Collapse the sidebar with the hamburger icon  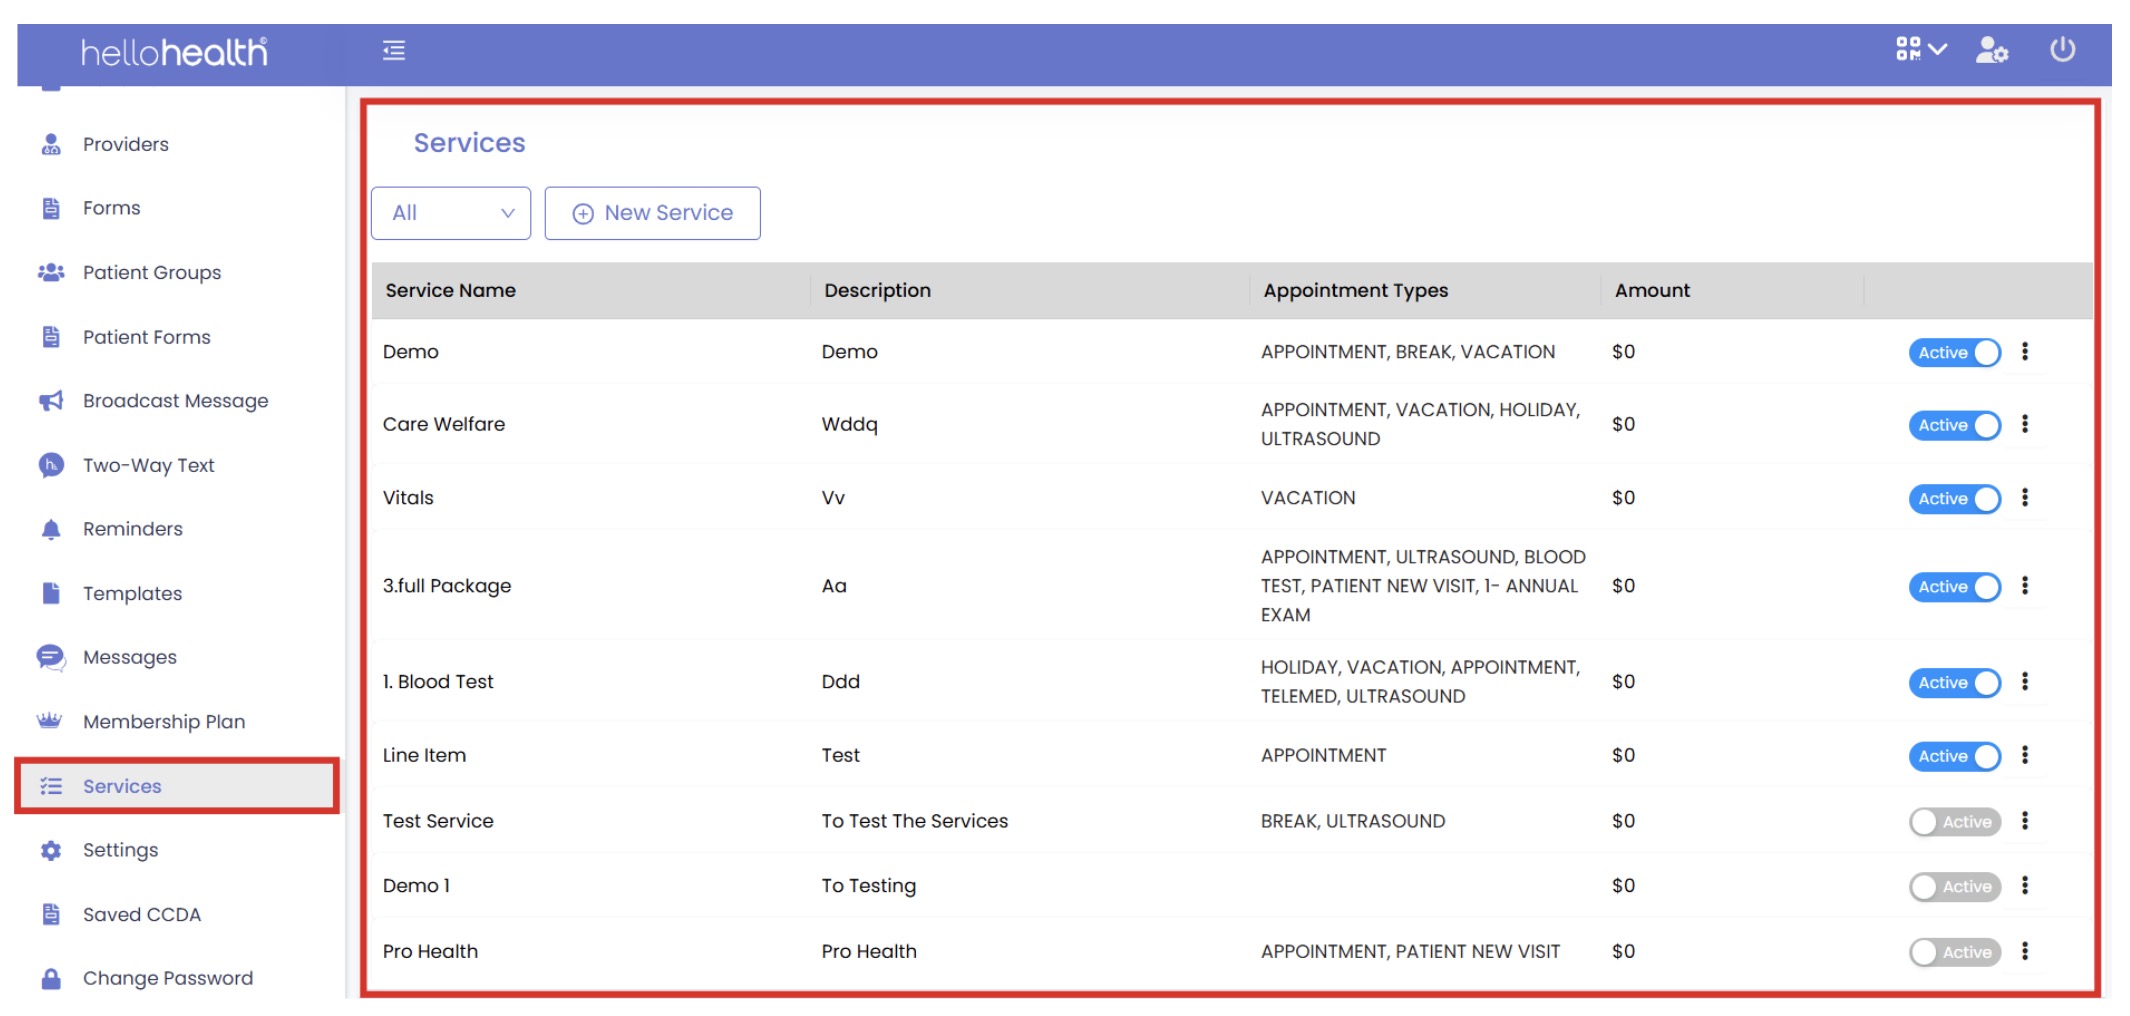[394, 51]
